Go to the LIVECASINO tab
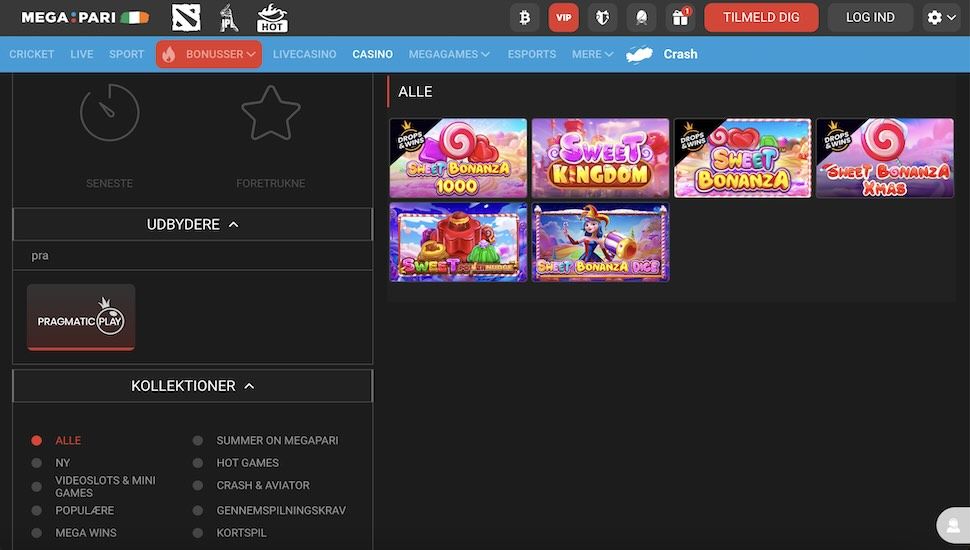Screen dimensions: 970x550 (x=304, y=54)
